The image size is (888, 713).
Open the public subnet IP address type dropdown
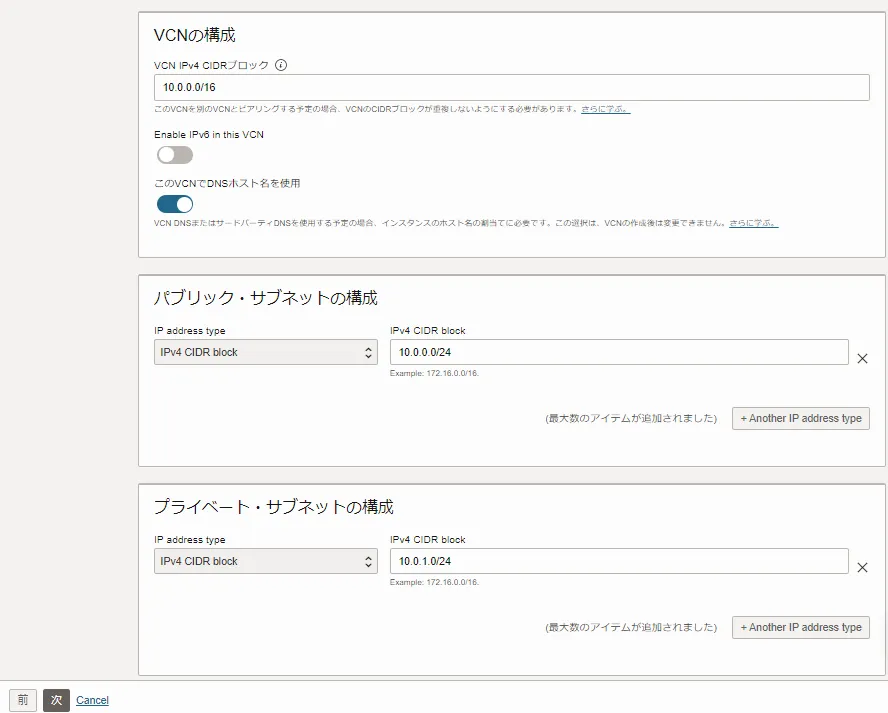pos(265,352)
